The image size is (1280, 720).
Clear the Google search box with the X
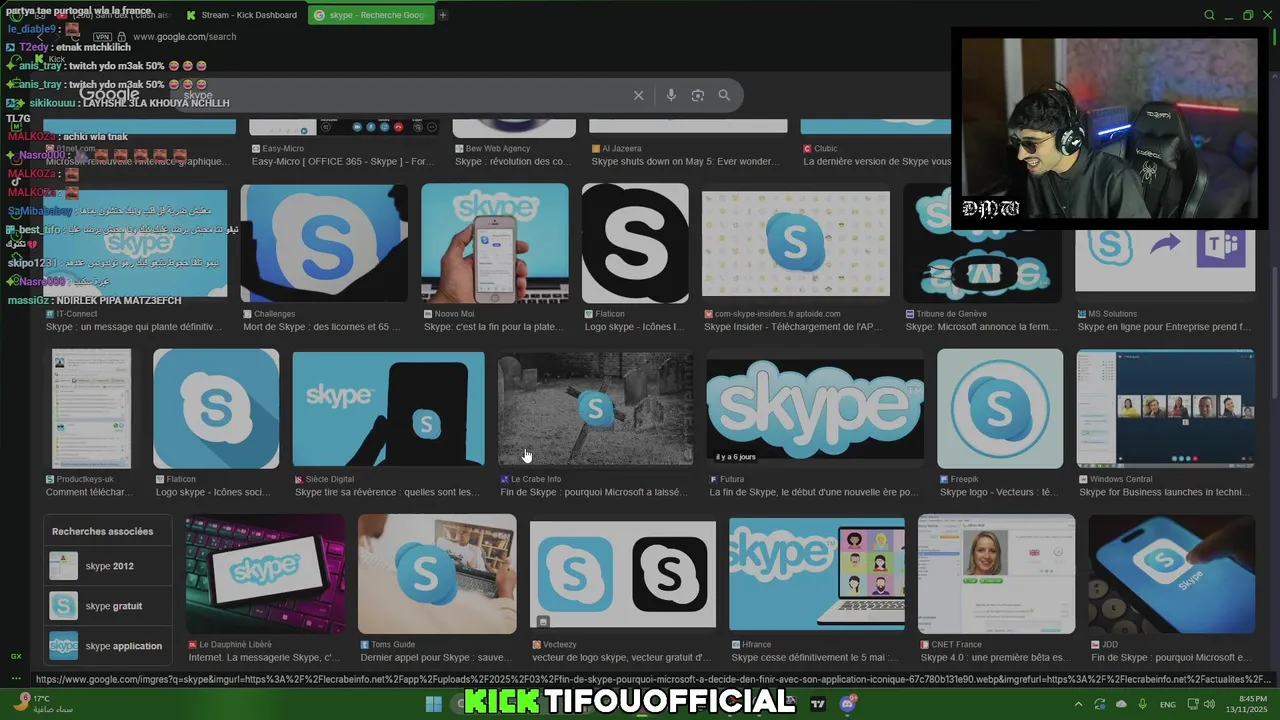638,95
